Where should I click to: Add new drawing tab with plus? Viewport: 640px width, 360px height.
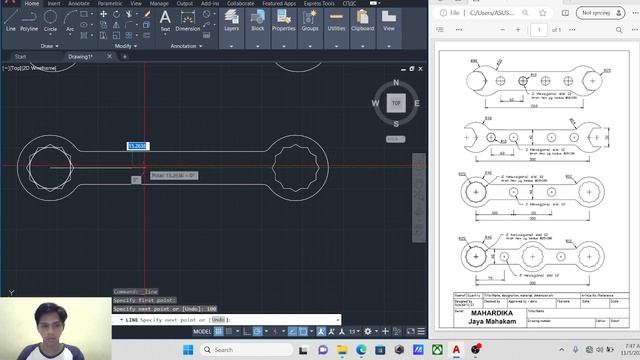[x=124, y=57]
